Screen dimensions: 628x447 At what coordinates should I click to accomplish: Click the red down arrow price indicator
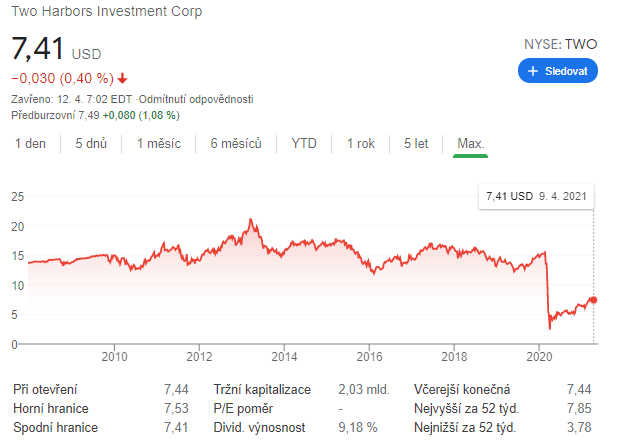[122, 79]
